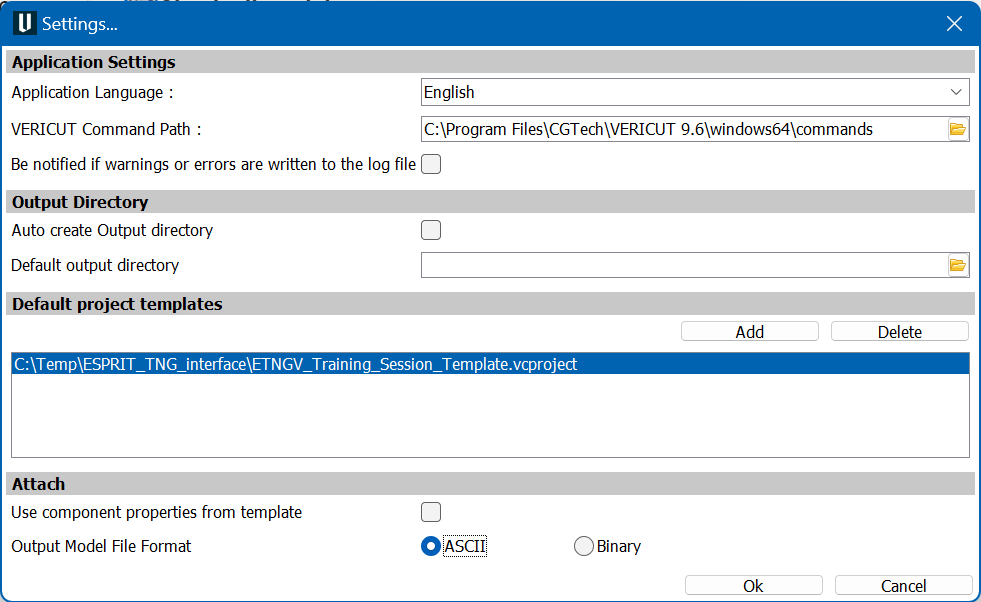The image size is (981, 602).
Task: Check Use component properties from template
Action: [x=431, y=512]
